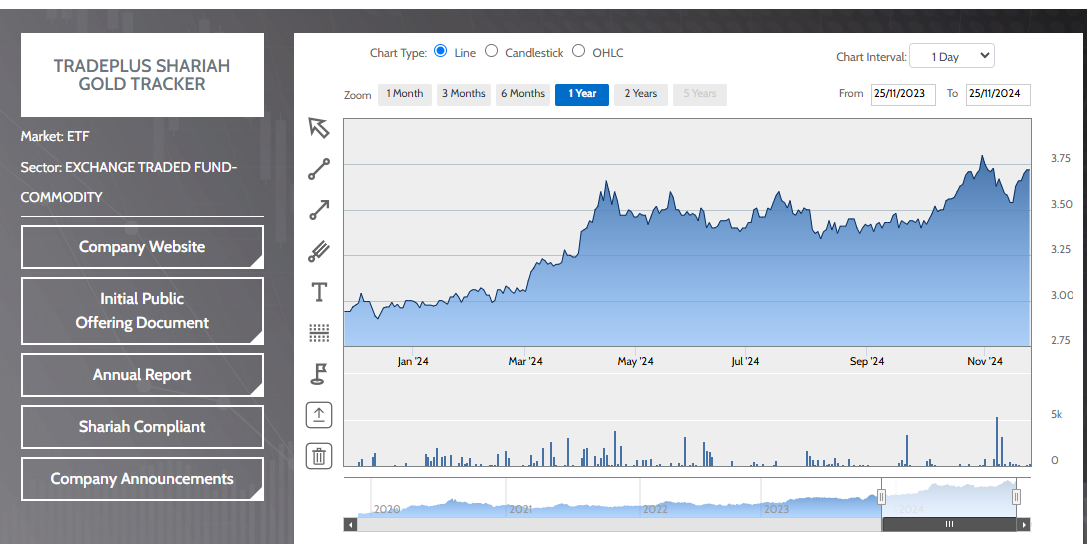Open the Annual Report link

[x=142, y=375]
